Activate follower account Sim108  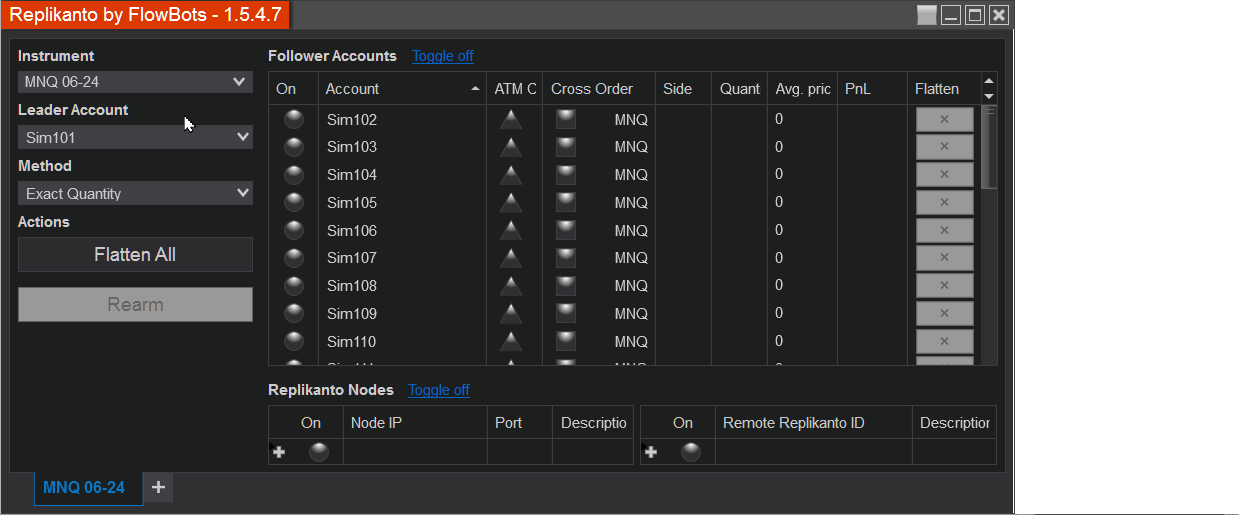click(x=294, y=286)
